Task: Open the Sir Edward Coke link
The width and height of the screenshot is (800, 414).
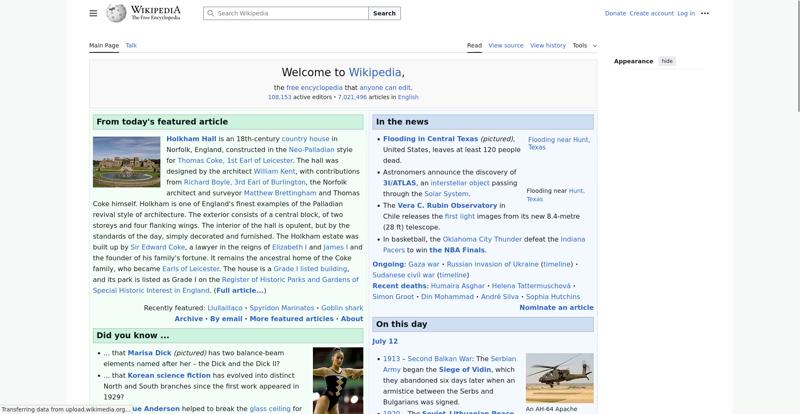Action: (x=158, y=247)
